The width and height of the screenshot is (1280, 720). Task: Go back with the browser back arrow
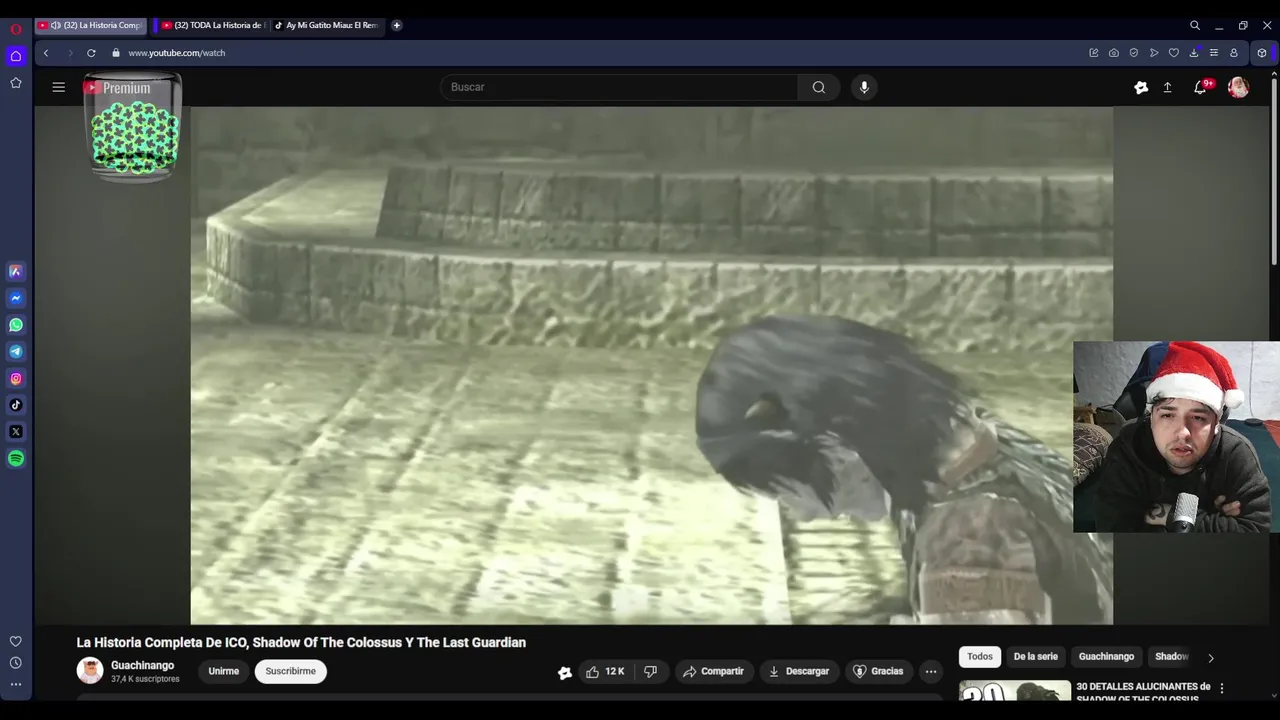[x=46, y=53]
